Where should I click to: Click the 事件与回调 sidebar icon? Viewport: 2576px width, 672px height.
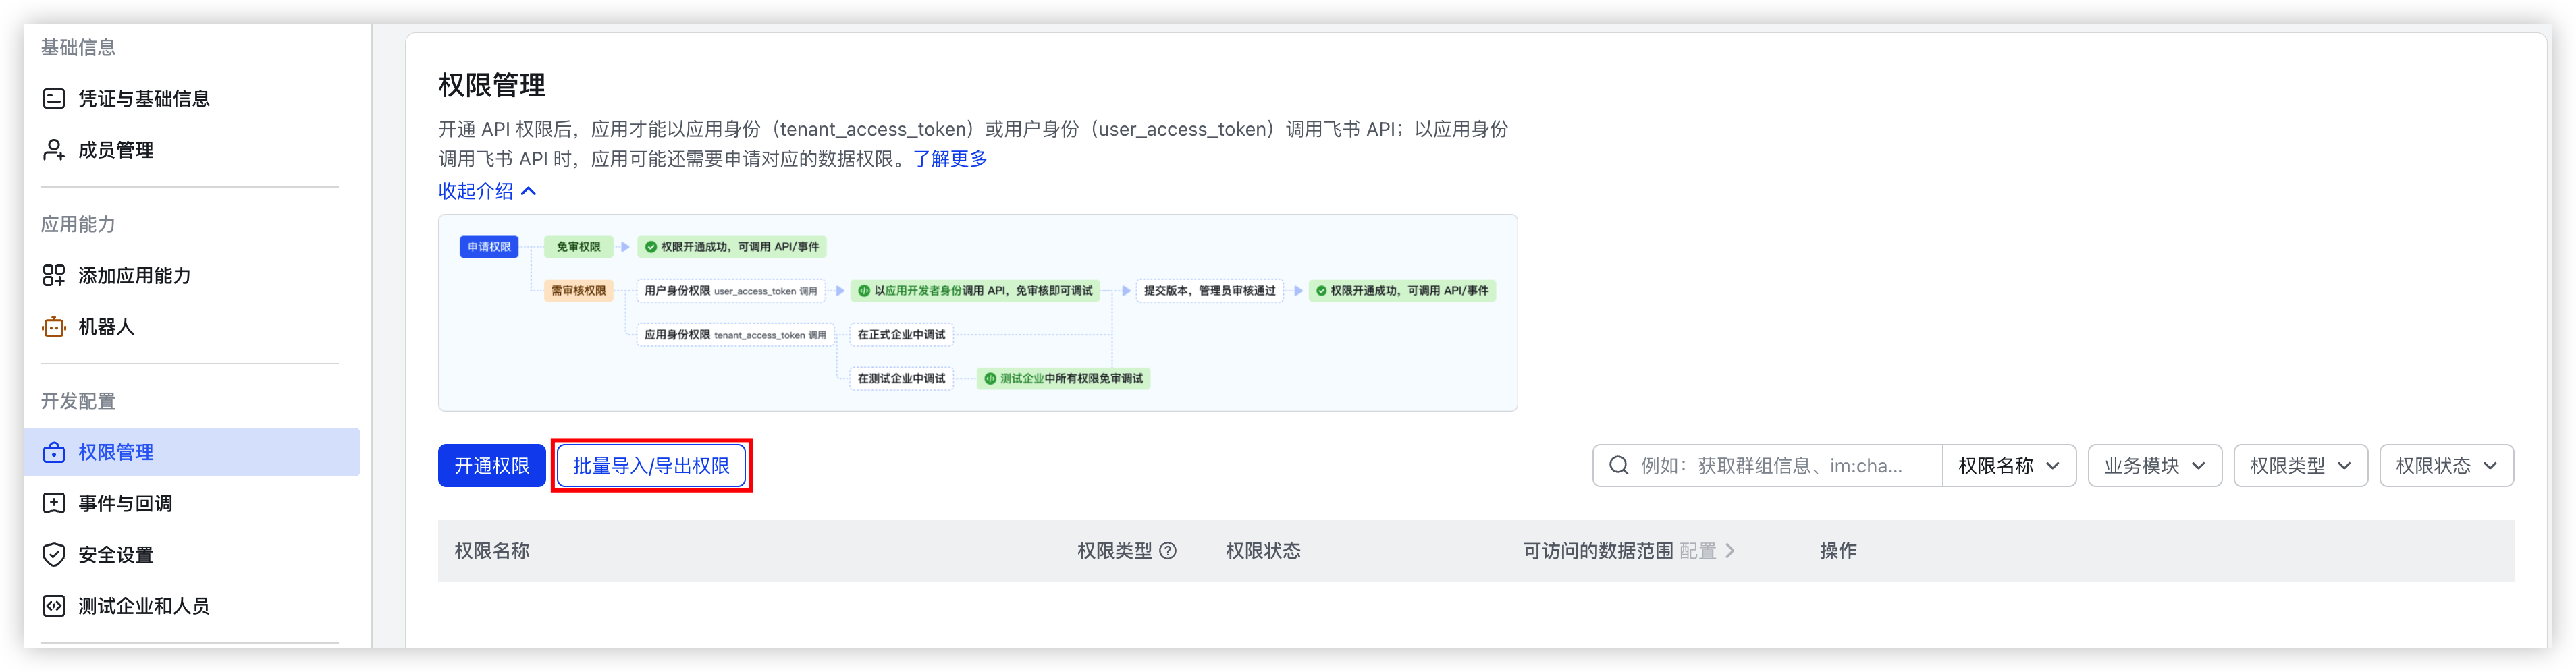(54, 503)
